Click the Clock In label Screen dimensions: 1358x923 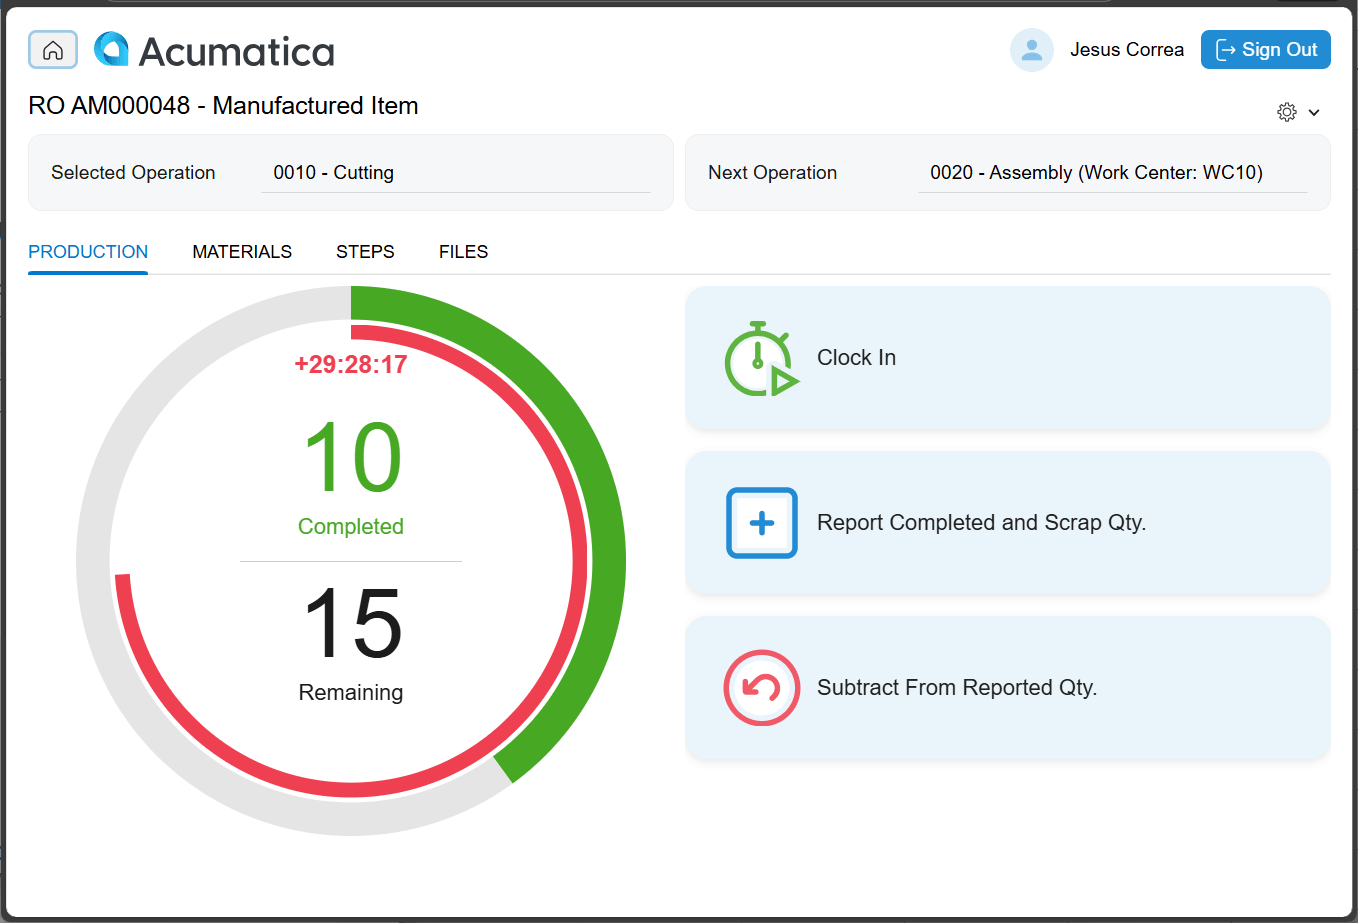click(x=856, y=358)
